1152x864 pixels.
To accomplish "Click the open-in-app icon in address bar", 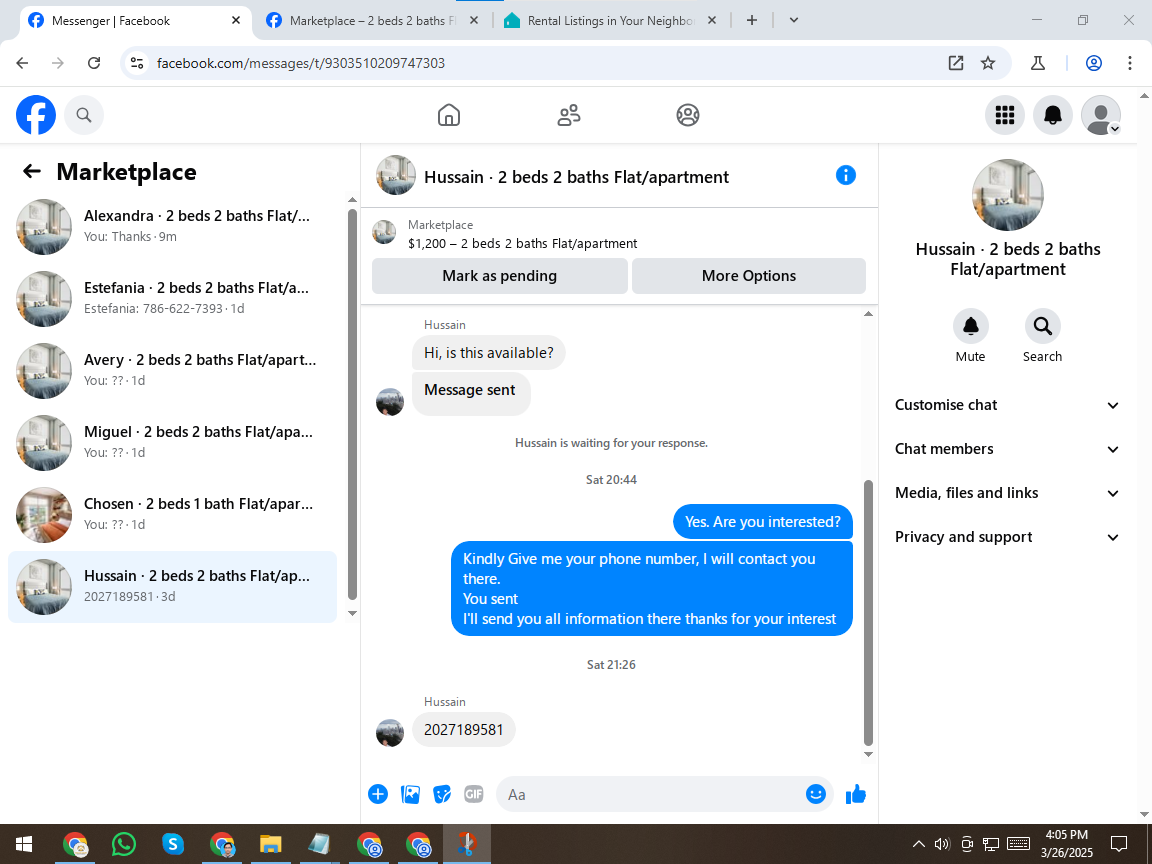I will (956, 63).
